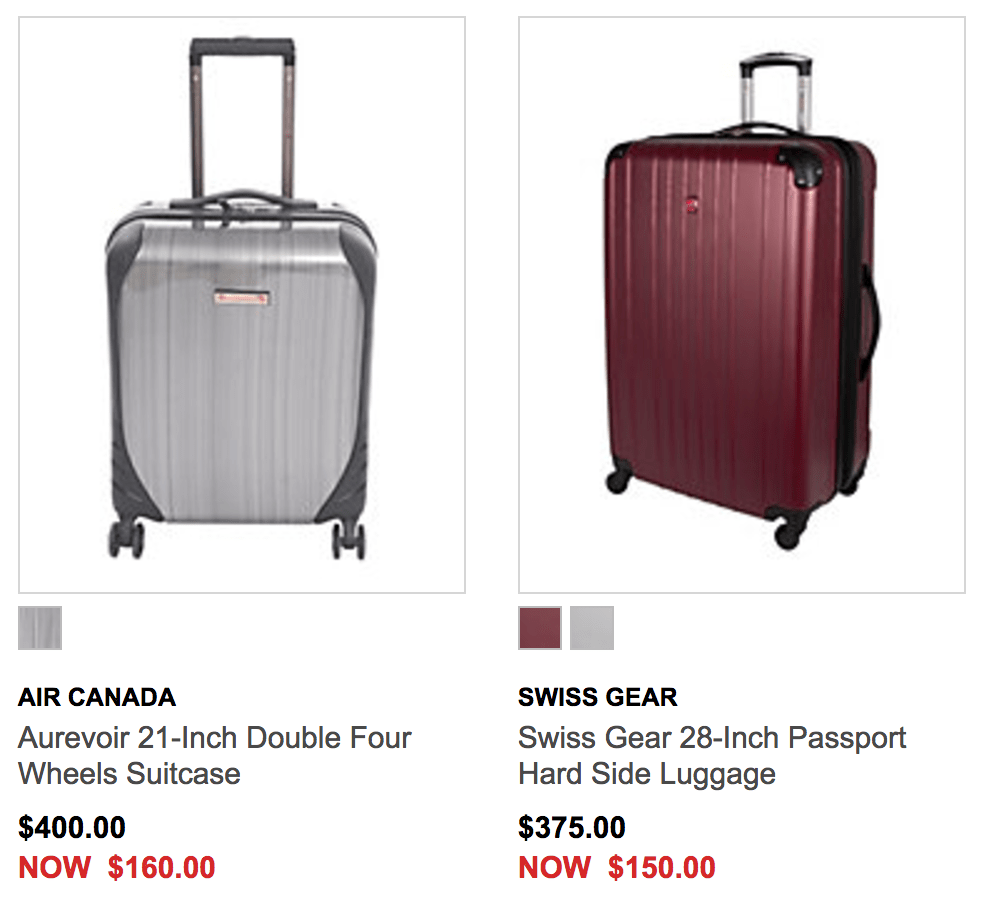Click the badge plate on the grey suitcase
Screen dimensions: 982x900
point(242,297)
